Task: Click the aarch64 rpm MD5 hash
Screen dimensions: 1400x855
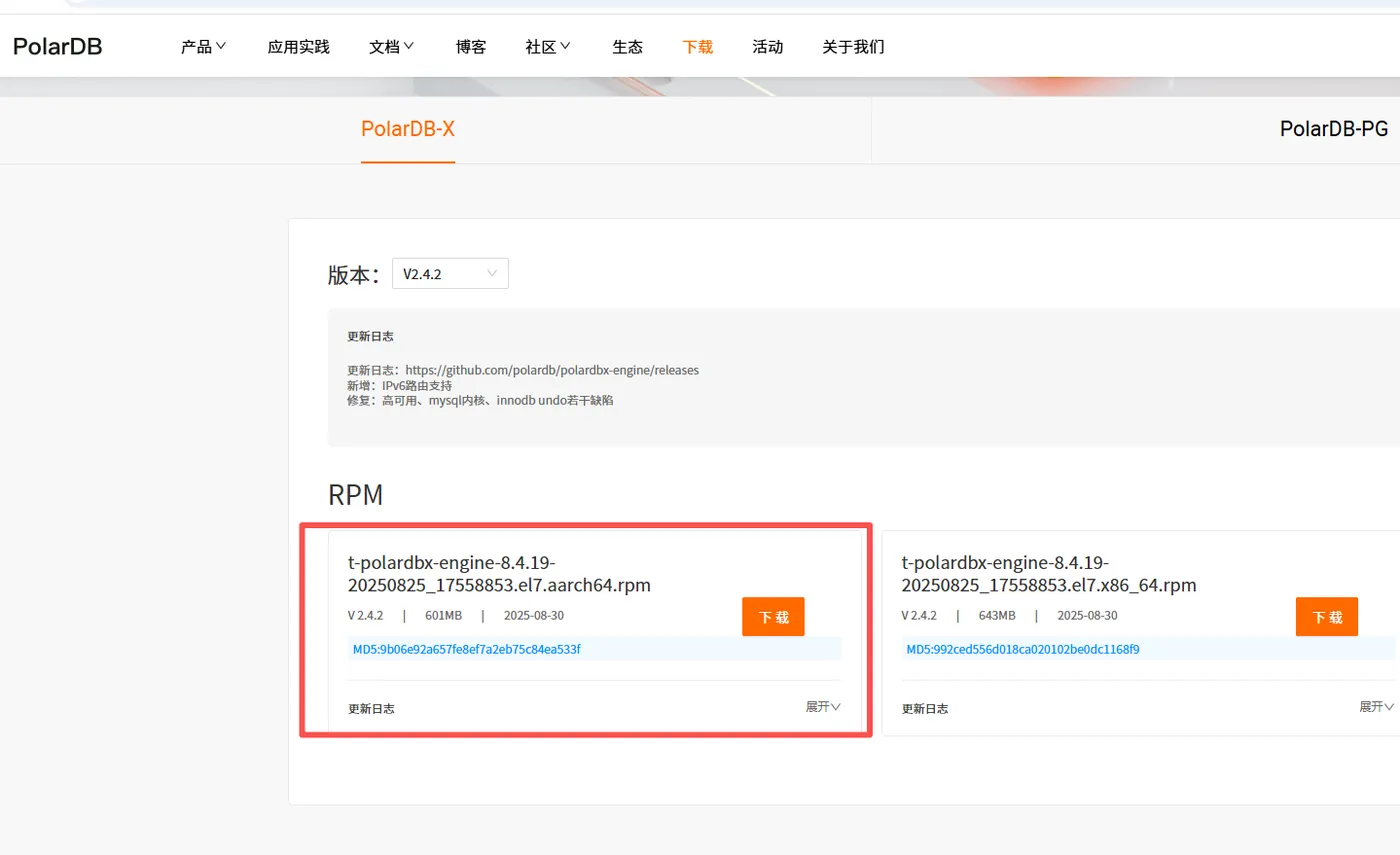Action: point(466,649)
